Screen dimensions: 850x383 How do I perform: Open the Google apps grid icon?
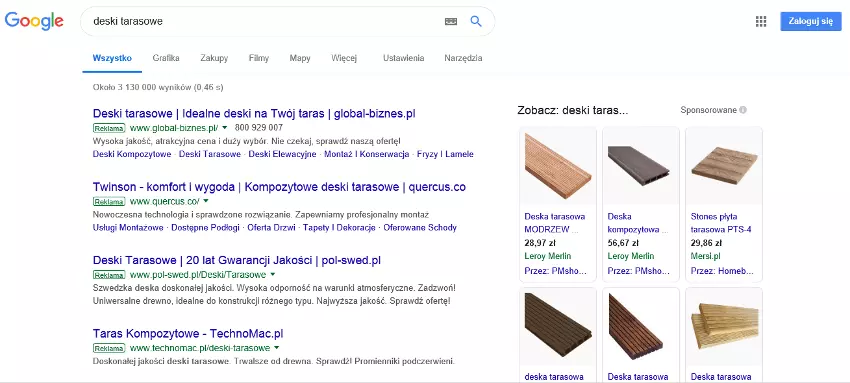761,21
